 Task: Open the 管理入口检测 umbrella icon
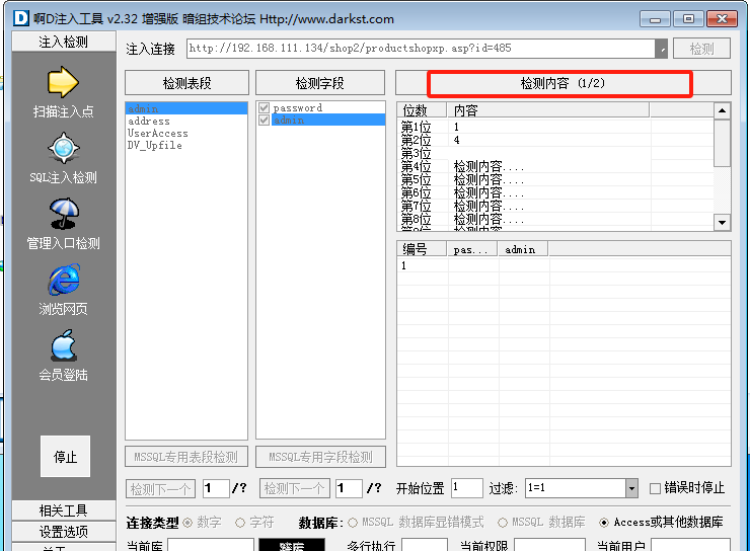63,213
